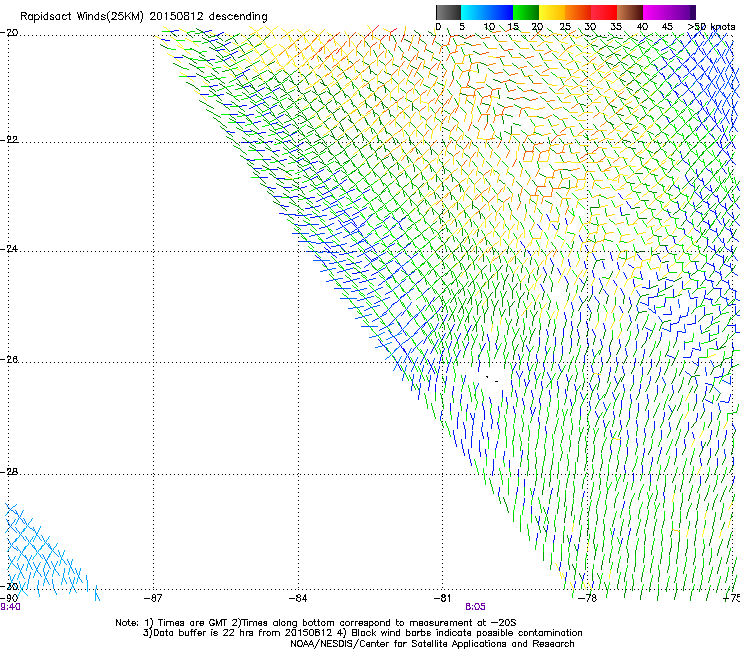Click the gray 0-5 knots legend color segment
This screenshot has height=650, width=740.
pos(448,12)
